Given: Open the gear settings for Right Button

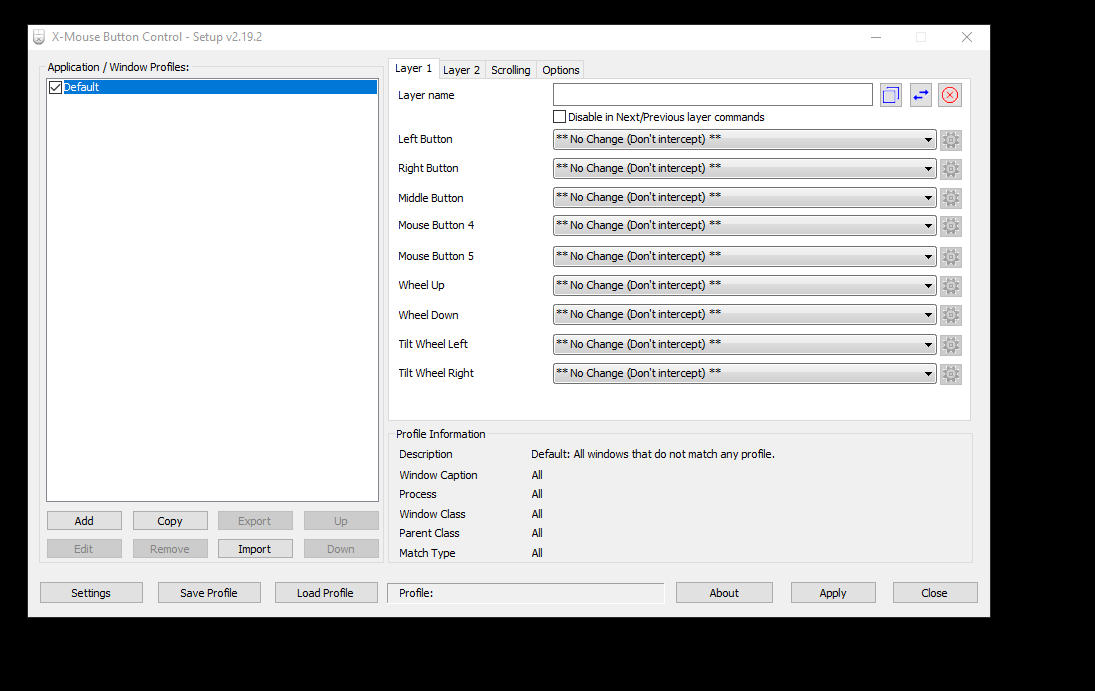Looking at the screenshot, I should click(950, 169).
